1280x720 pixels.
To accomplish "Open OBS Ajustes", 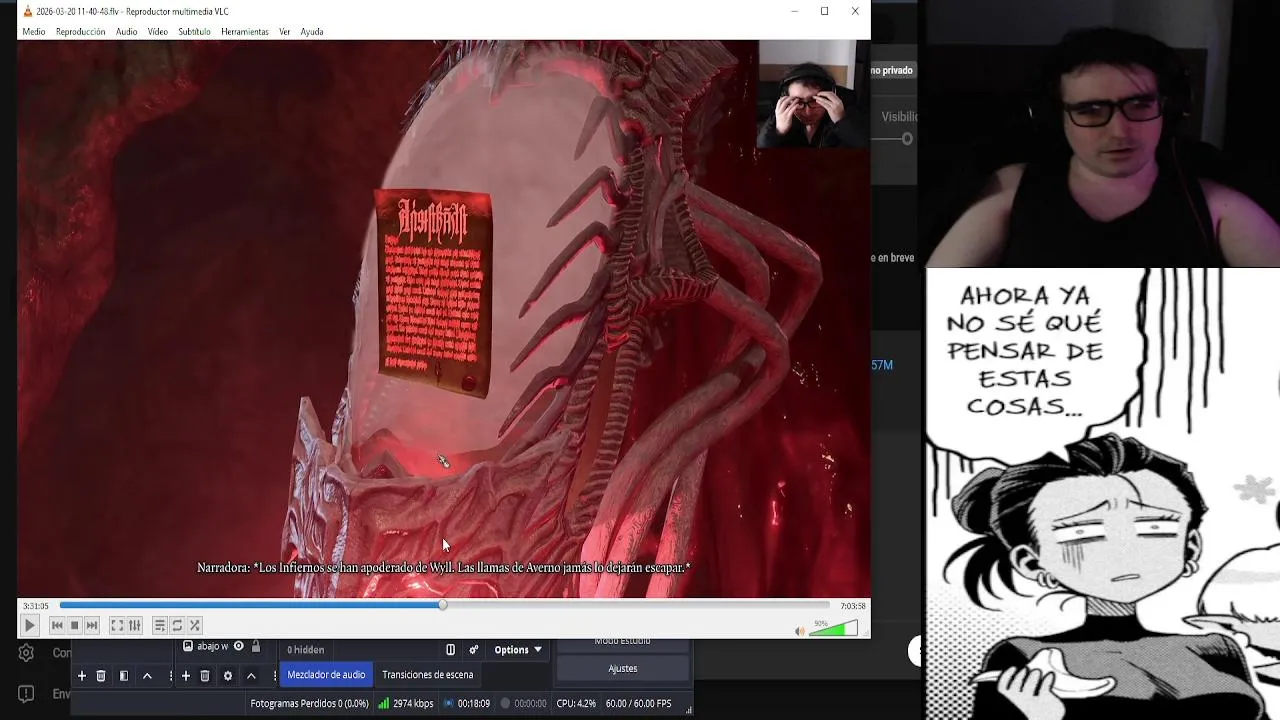I will tap(623, 669).
